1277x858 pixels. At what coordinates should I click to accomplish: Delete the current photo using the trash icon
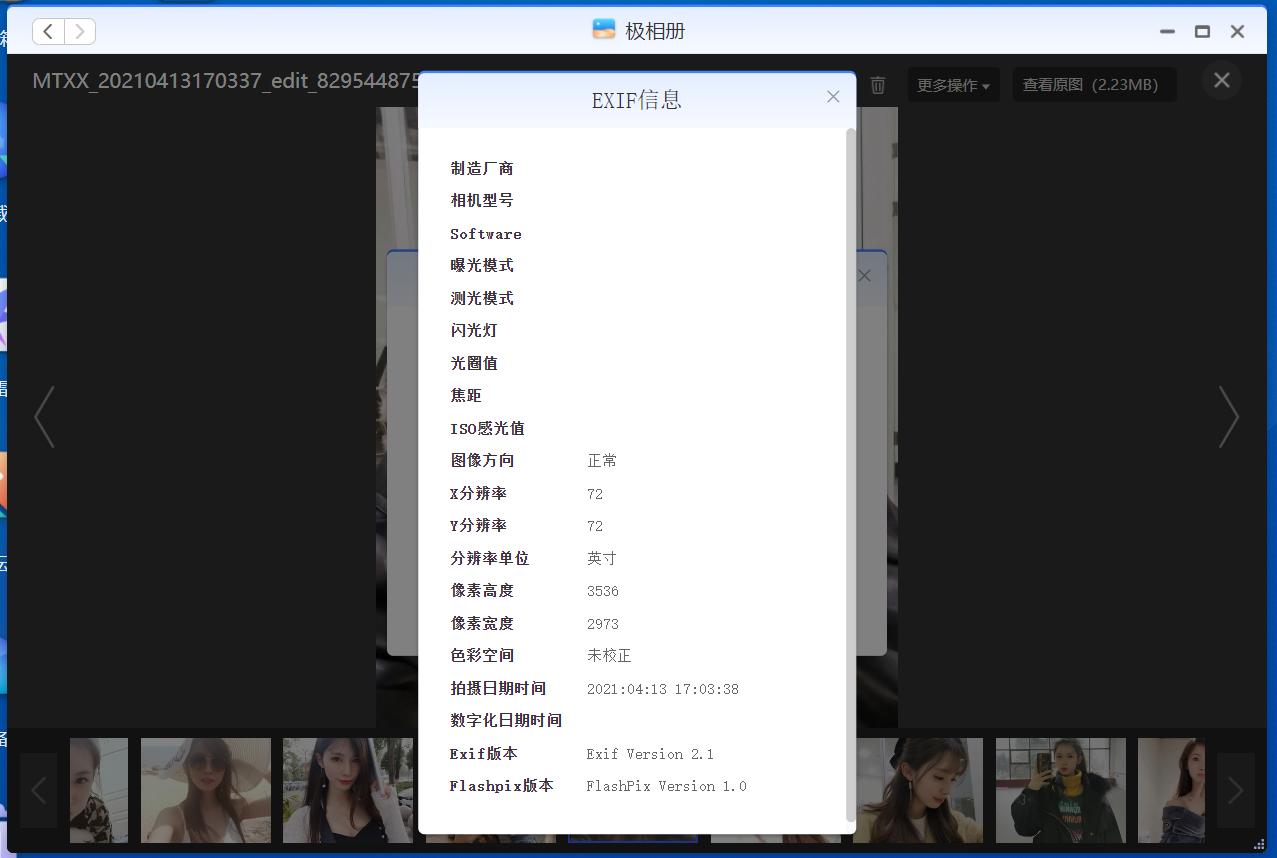coord(877,85)
